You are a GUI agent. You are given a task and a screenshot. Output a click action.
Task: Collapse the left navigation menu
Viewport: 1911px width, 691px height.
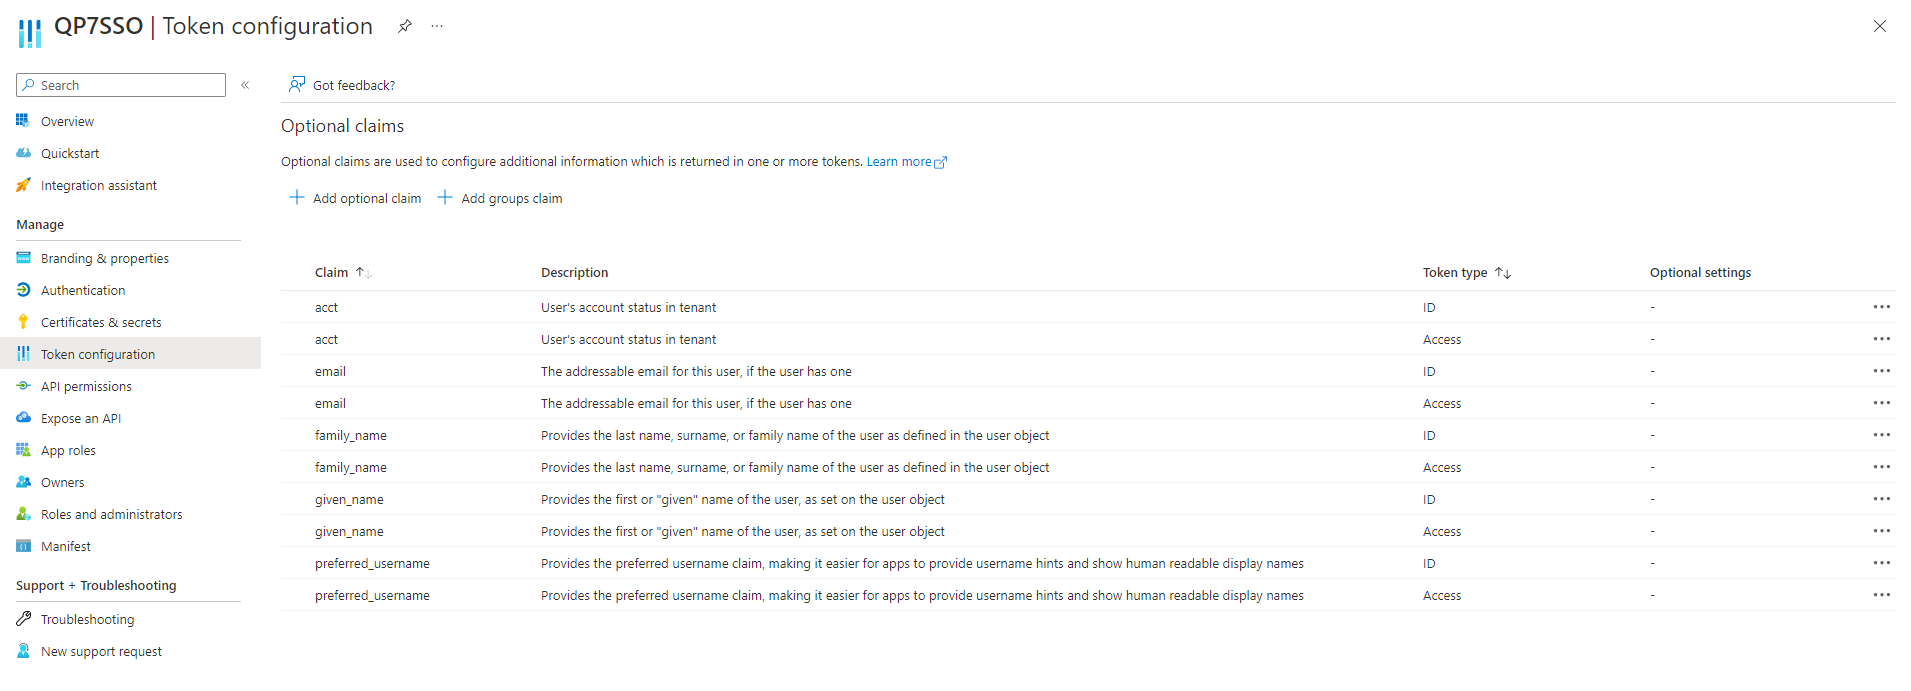(245, 85)
